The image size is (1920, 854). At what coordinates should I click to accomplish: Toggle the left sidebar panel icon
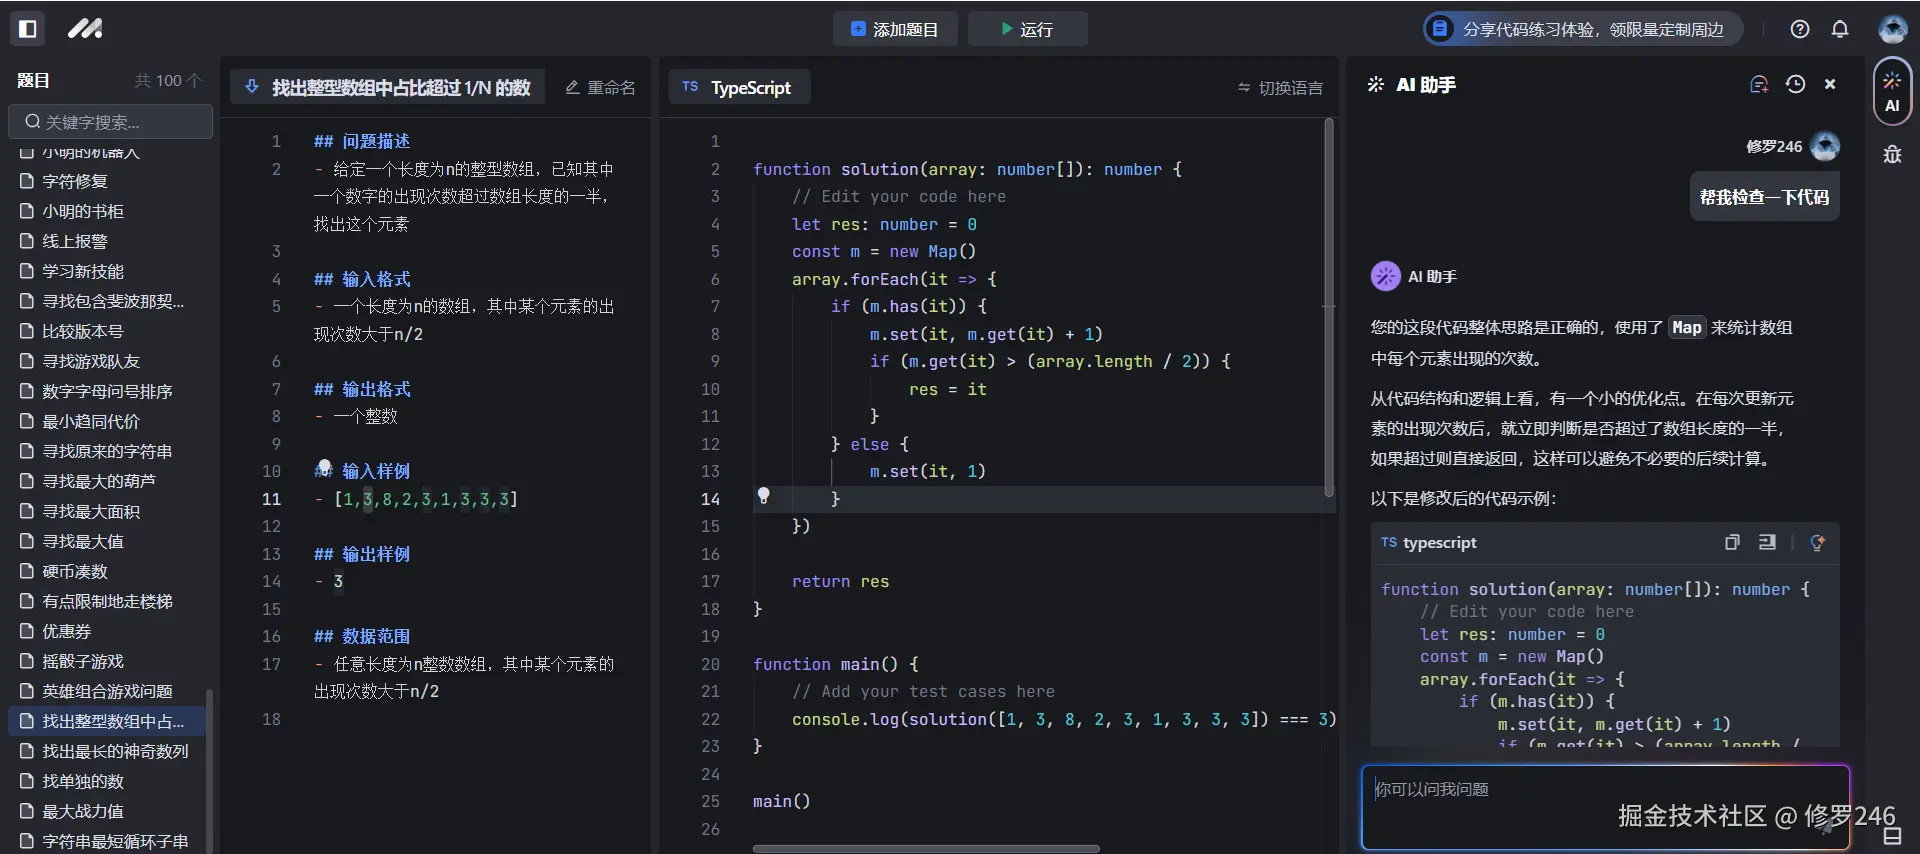click(28, 29)
